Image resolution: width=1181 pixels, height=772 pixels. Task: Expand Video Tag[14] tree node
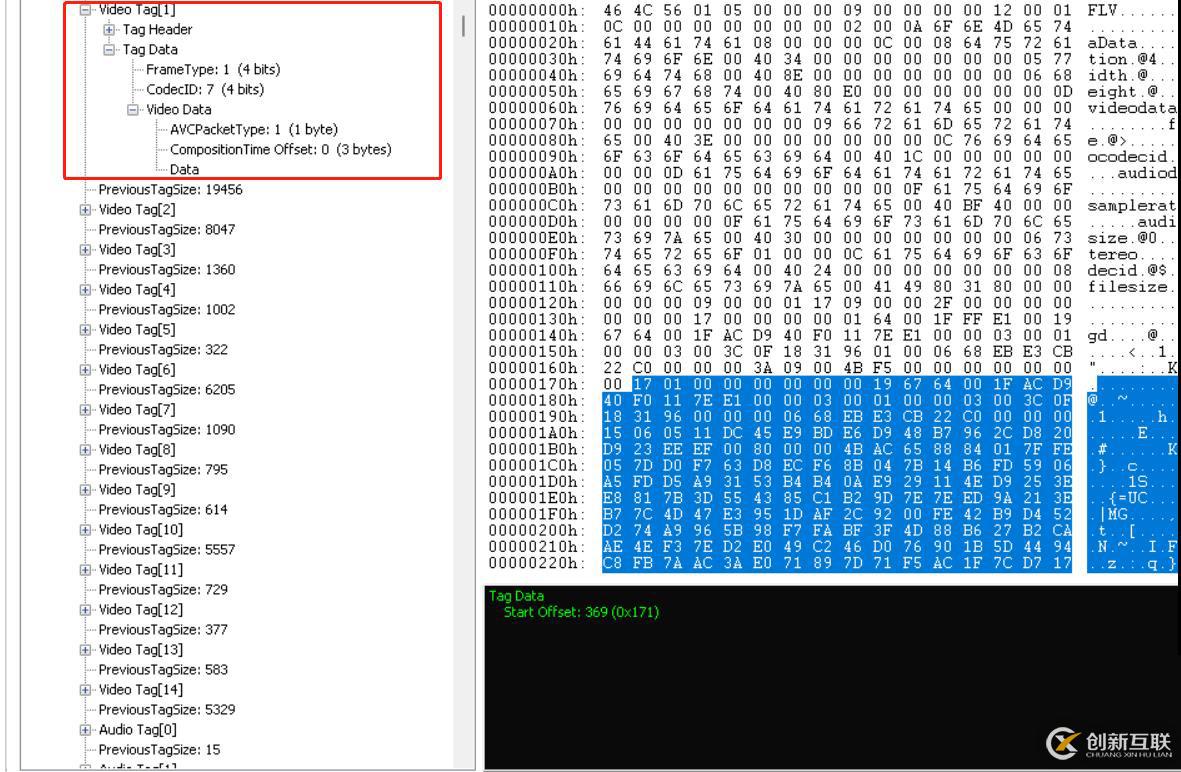click(x=86, y=689)
